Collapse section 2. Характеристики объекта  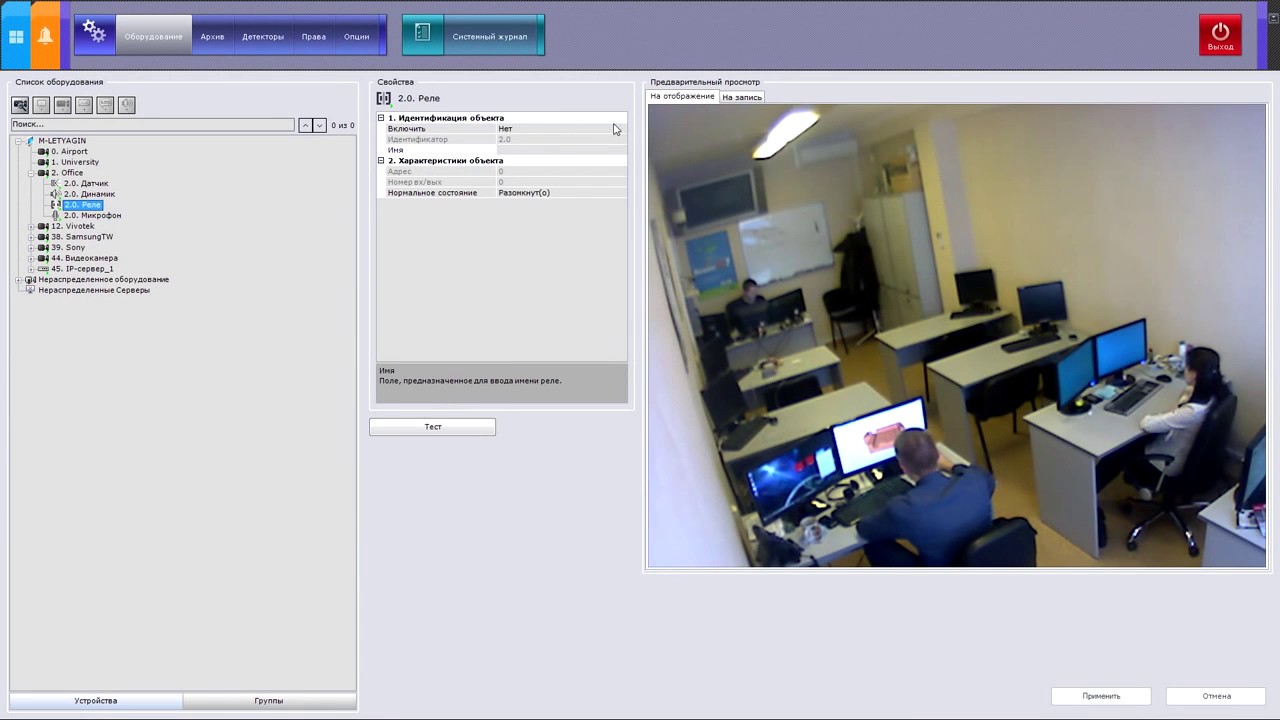[381, 160]
